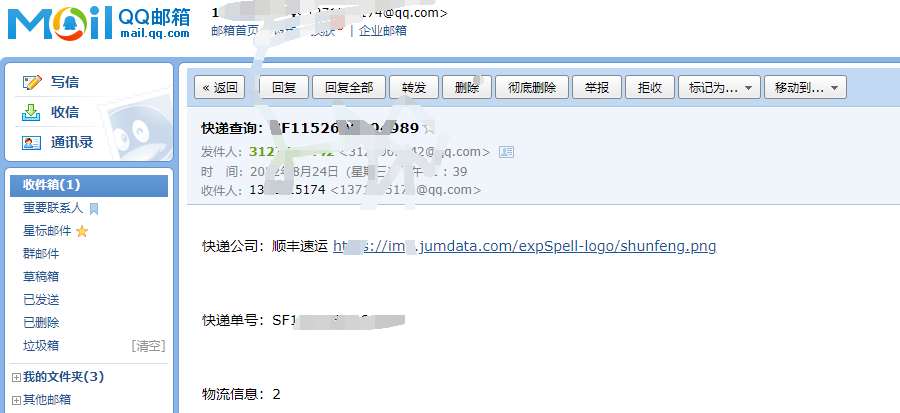Click the QQ Mail logo

pos(98,23)
